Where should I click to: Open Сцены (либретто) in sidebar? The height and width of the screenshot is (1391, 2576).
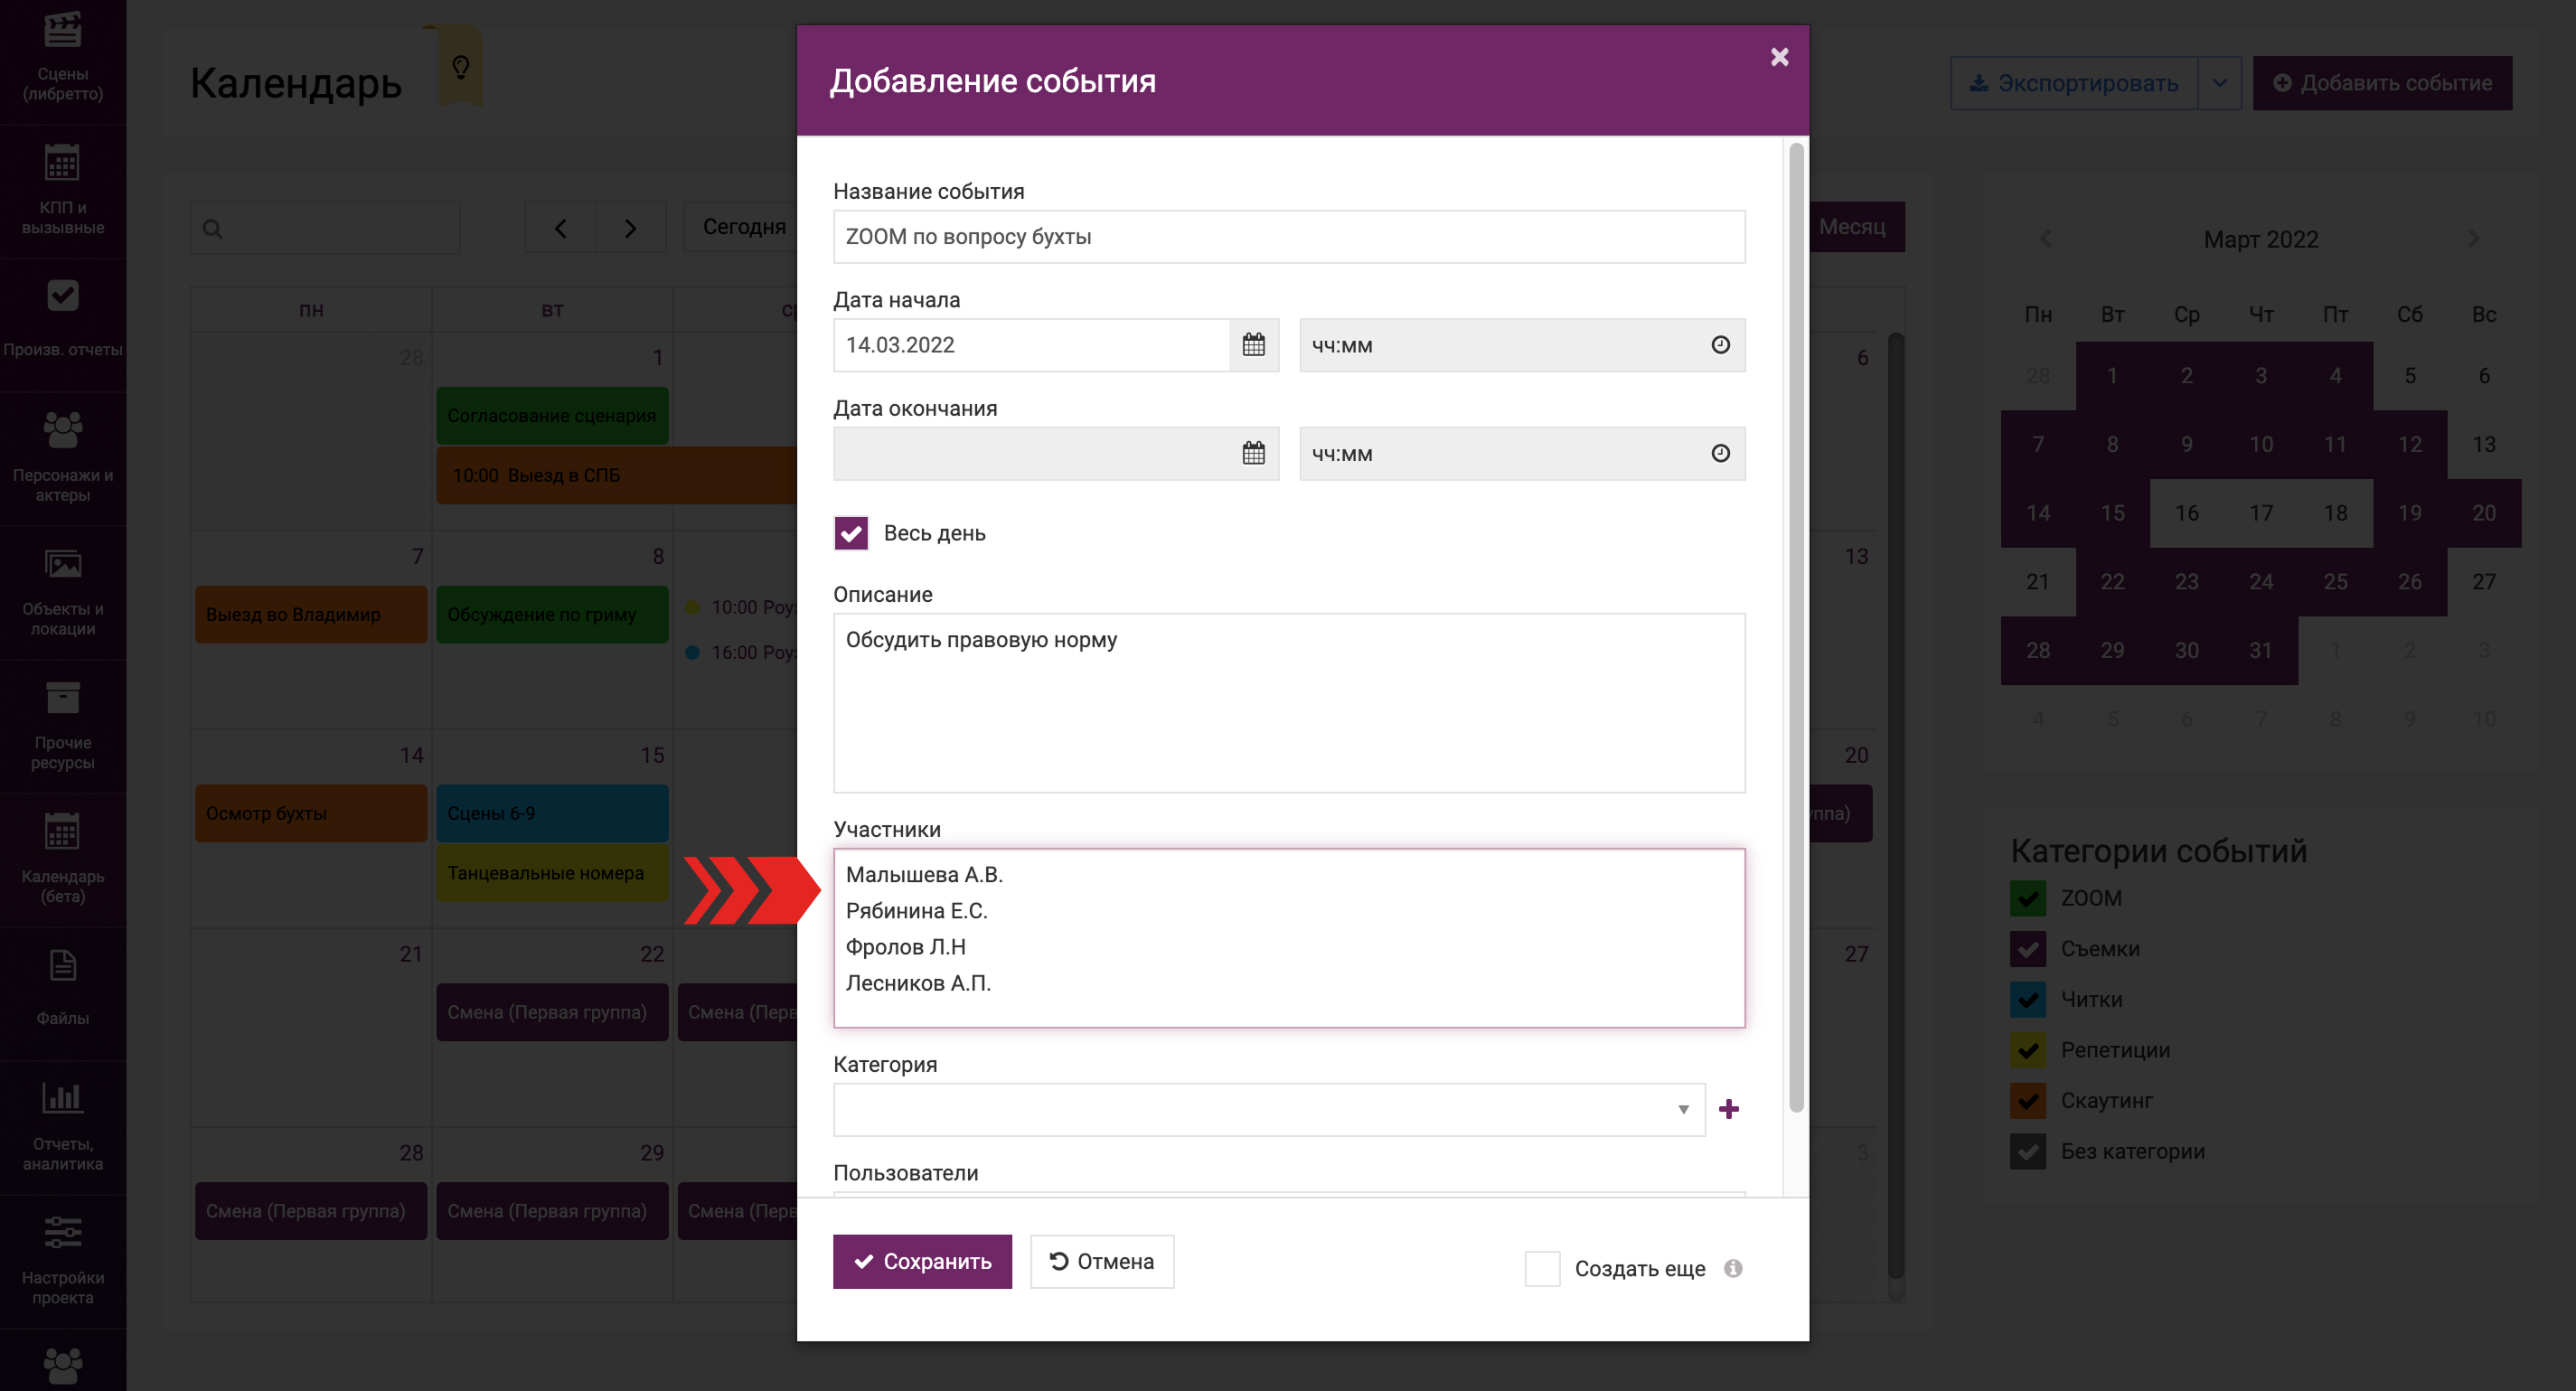(63, 60)
